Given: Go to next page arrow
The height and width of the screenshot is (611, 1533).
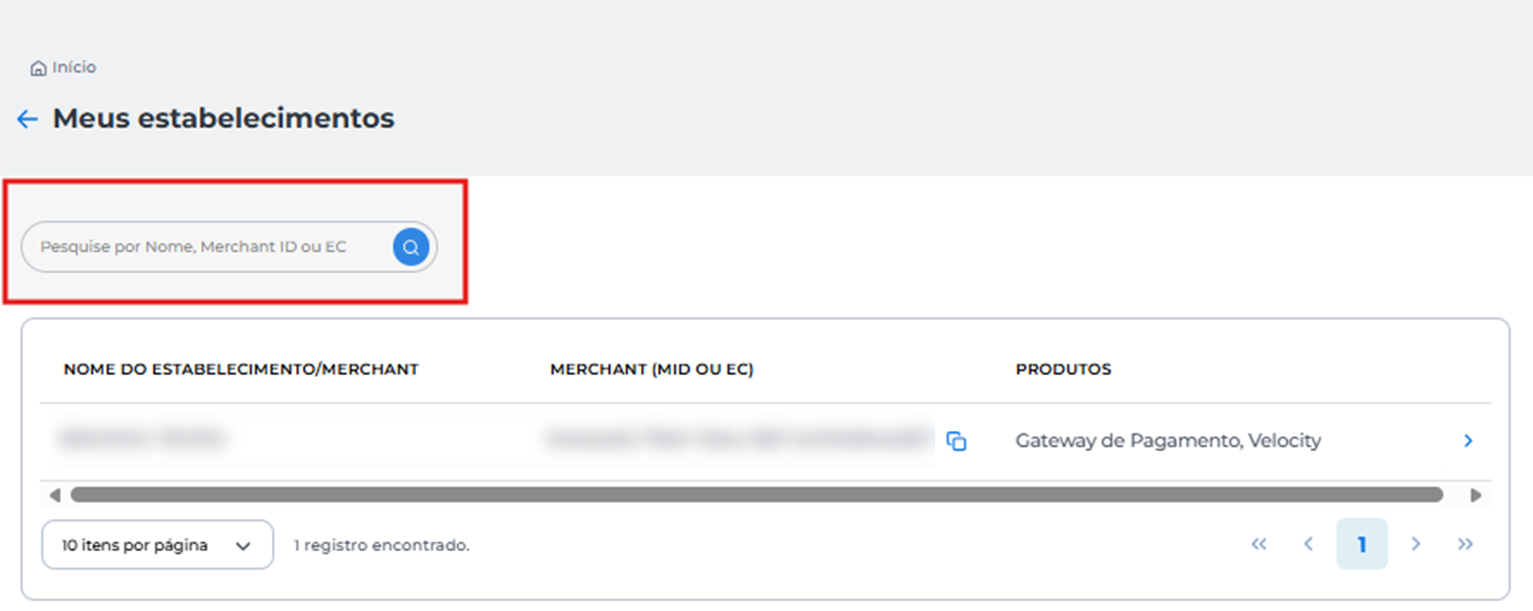Looking at the screenshot, I should (x=1416, y=544).
